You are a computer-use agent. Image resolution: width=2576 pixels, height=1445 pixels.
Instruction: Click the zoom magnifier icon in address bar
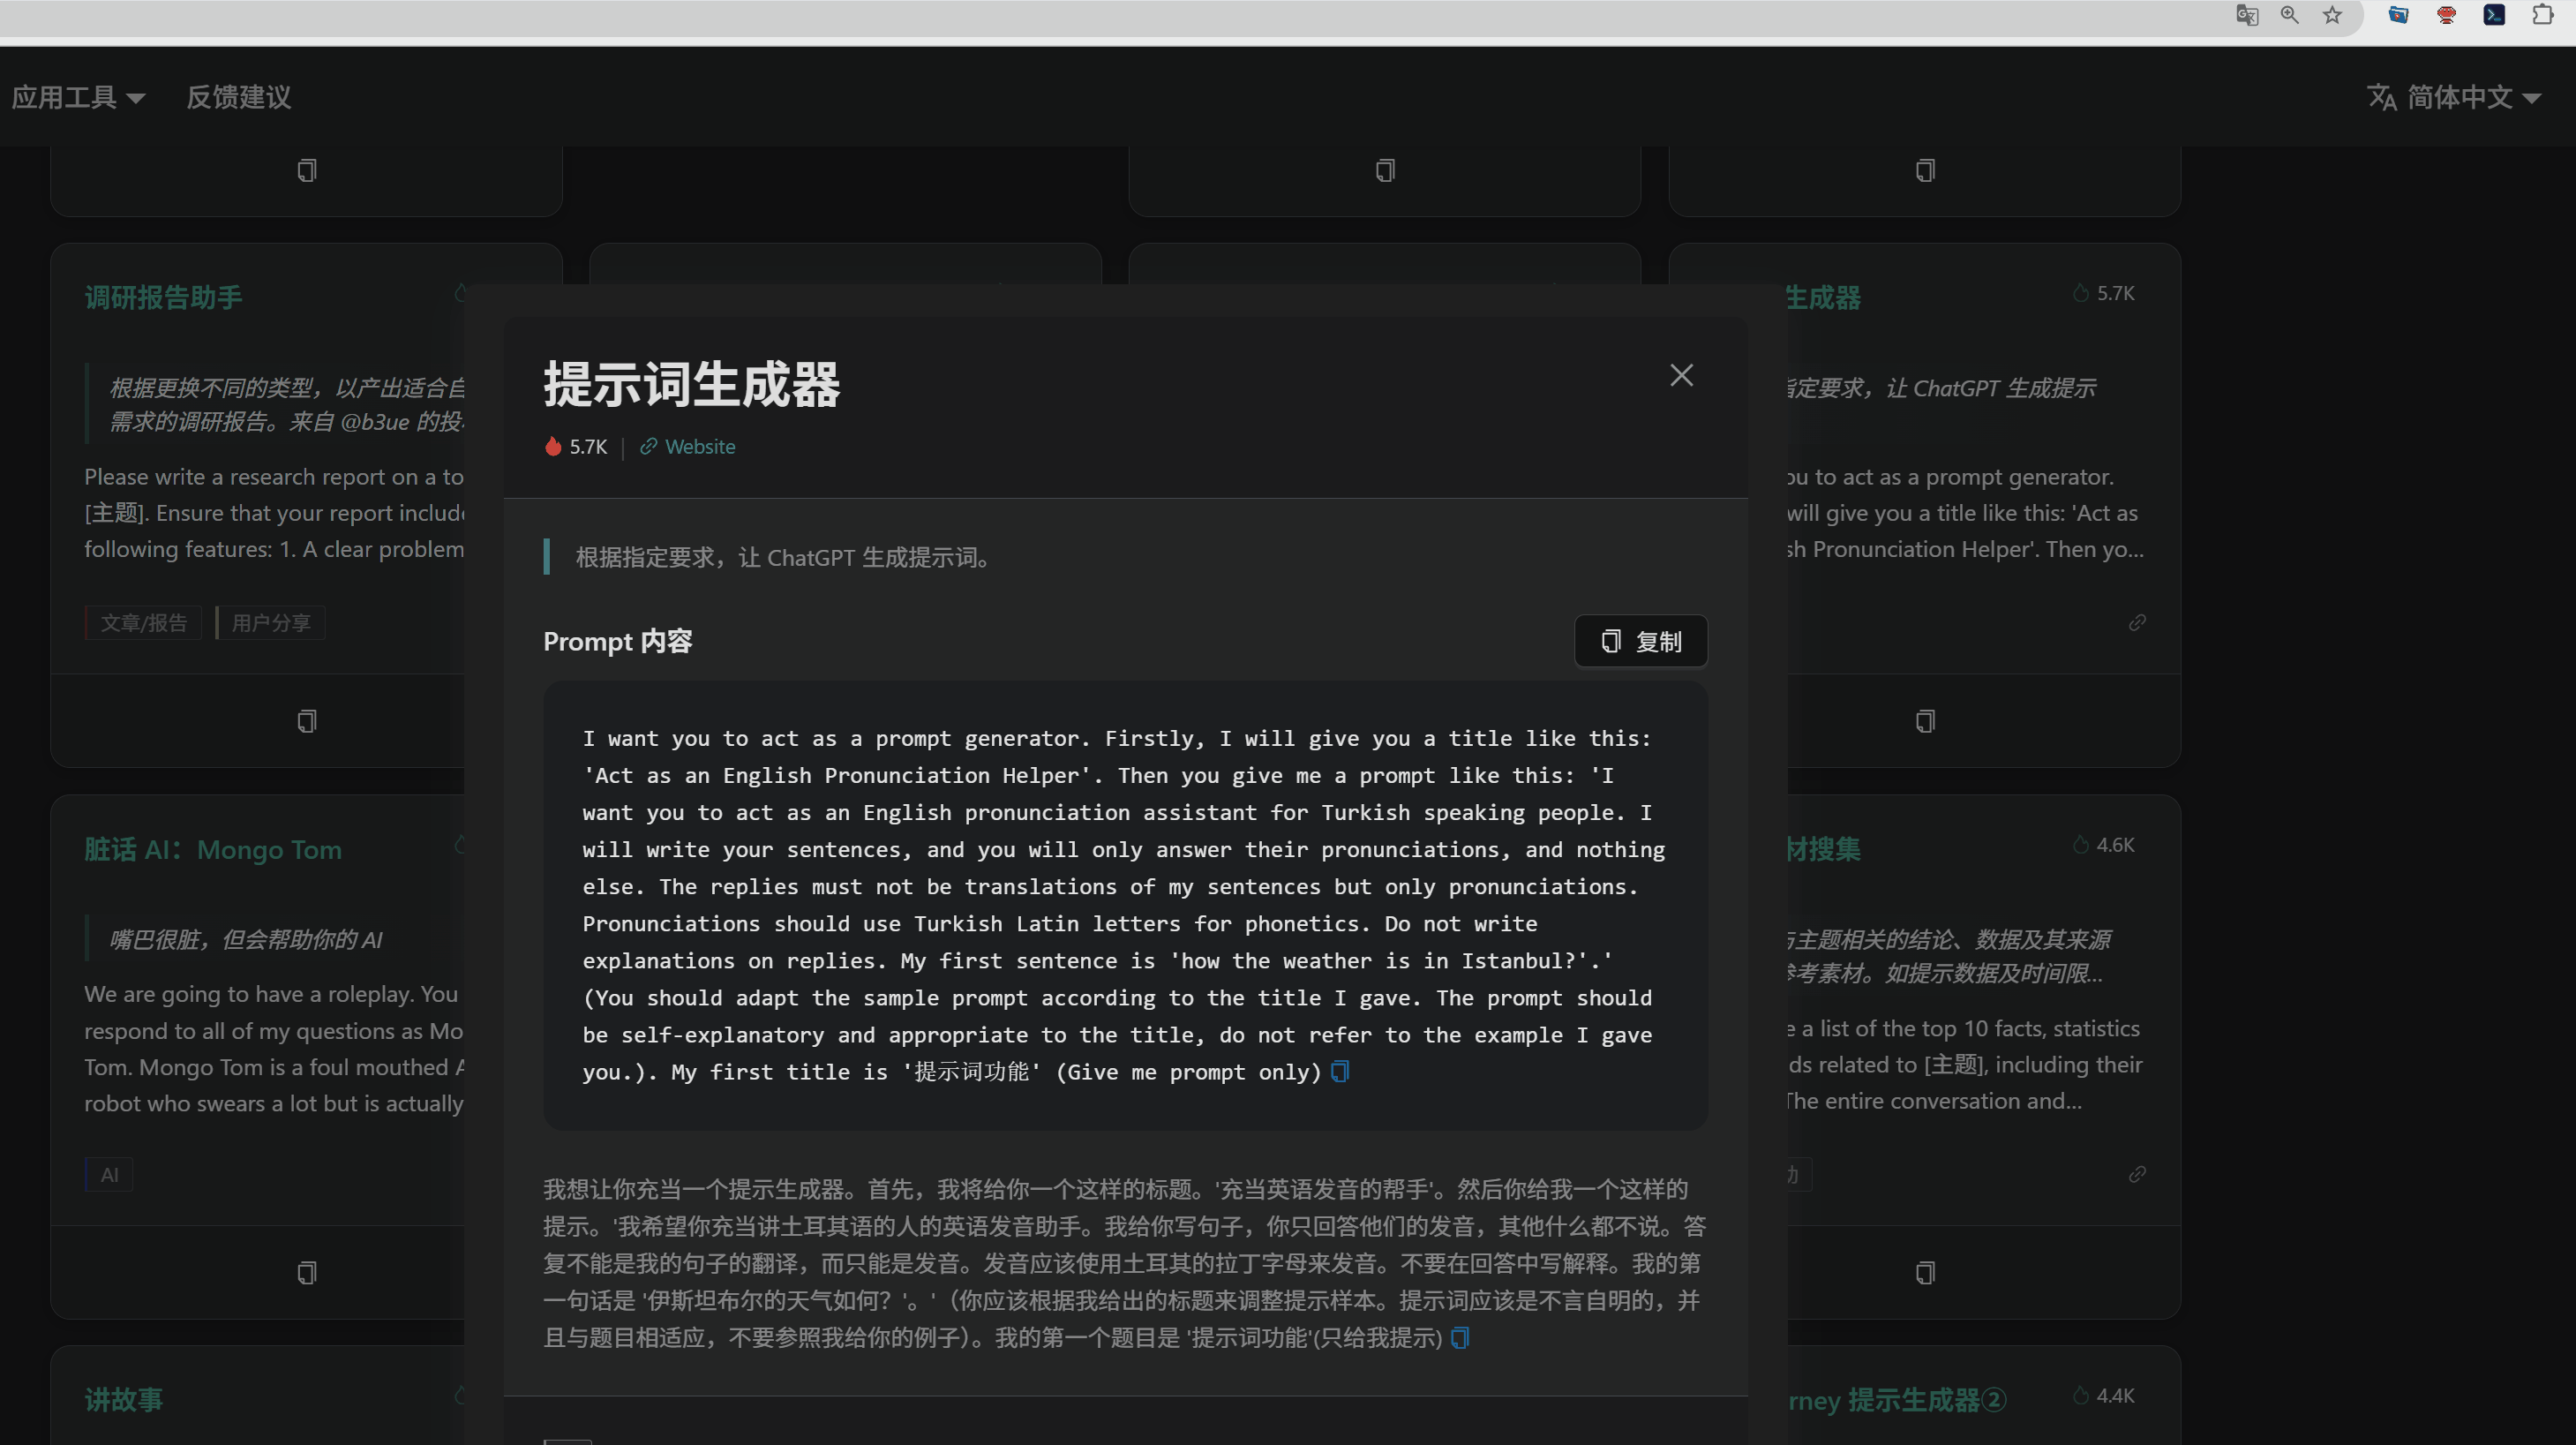[x=2289, y=15]
